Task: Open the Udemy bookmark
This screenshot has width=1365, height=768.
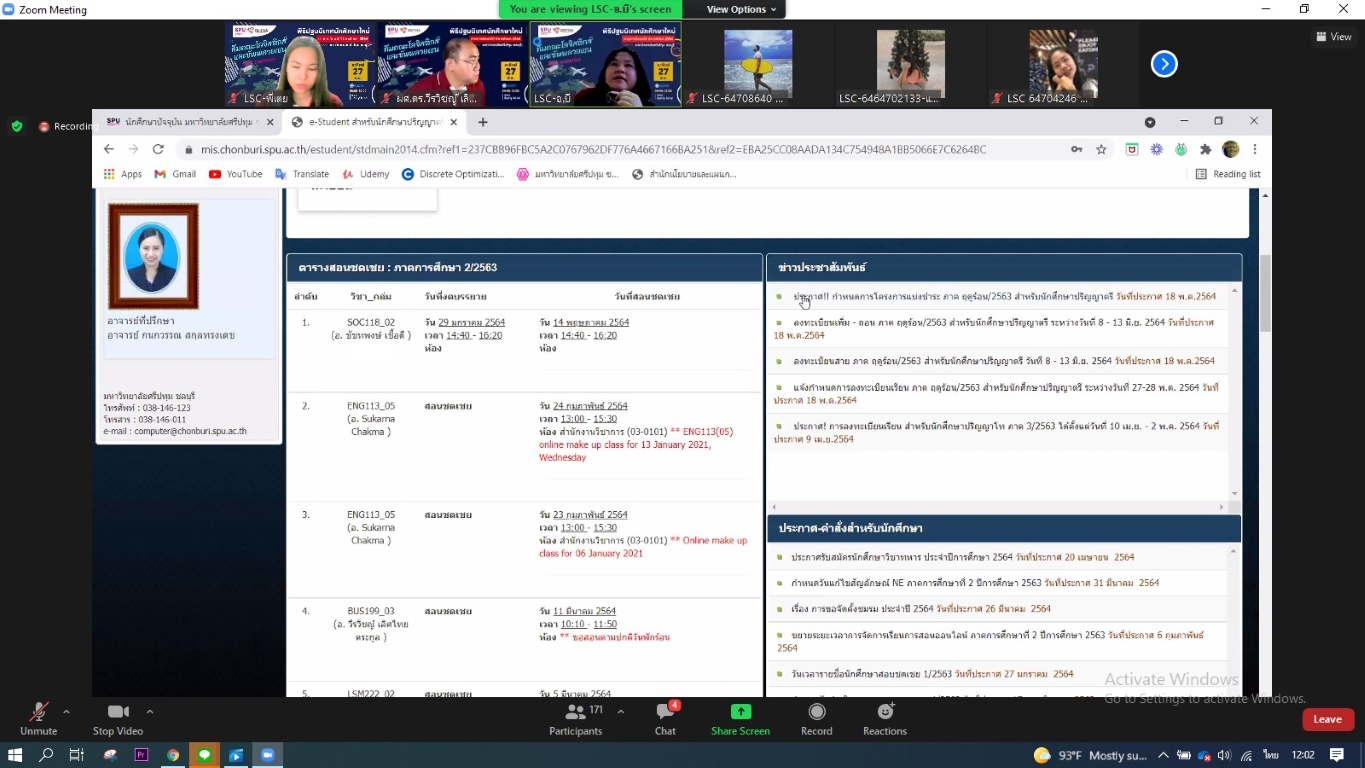Action: (x=366, y=174)
